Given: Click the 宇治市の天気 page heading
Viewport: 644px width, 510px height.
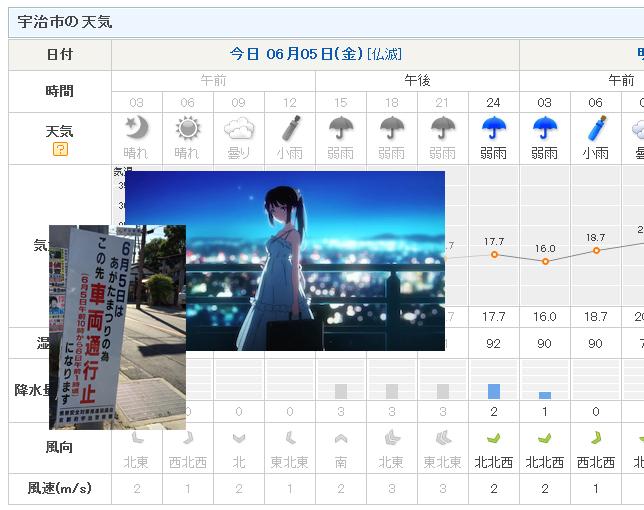Looking at the screenshot, I should 64,22.
